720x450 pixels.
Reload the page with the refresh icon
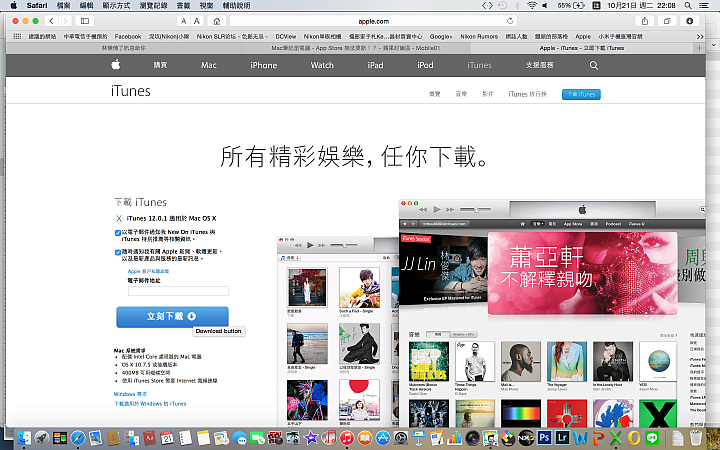click(510, 21)
